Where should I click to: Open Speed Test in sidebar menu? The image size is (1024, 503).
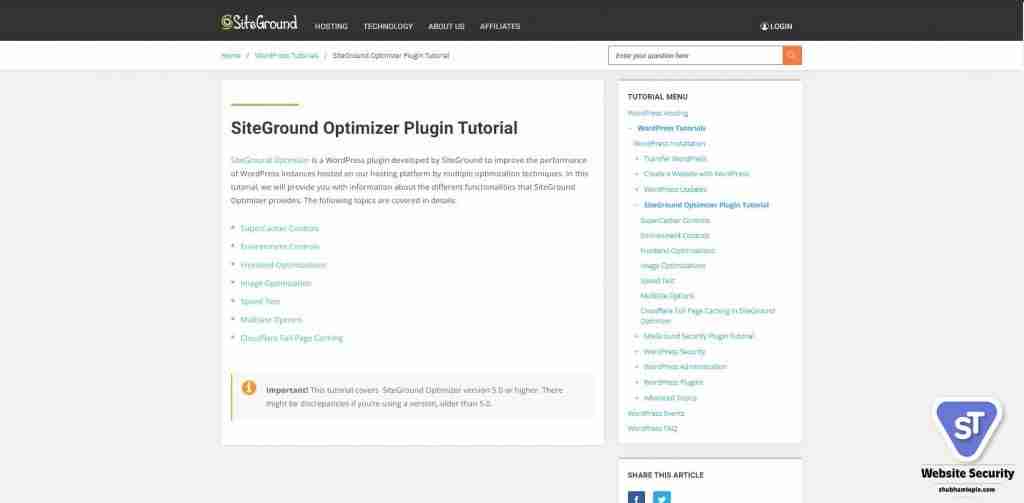(x=658, y=281)
